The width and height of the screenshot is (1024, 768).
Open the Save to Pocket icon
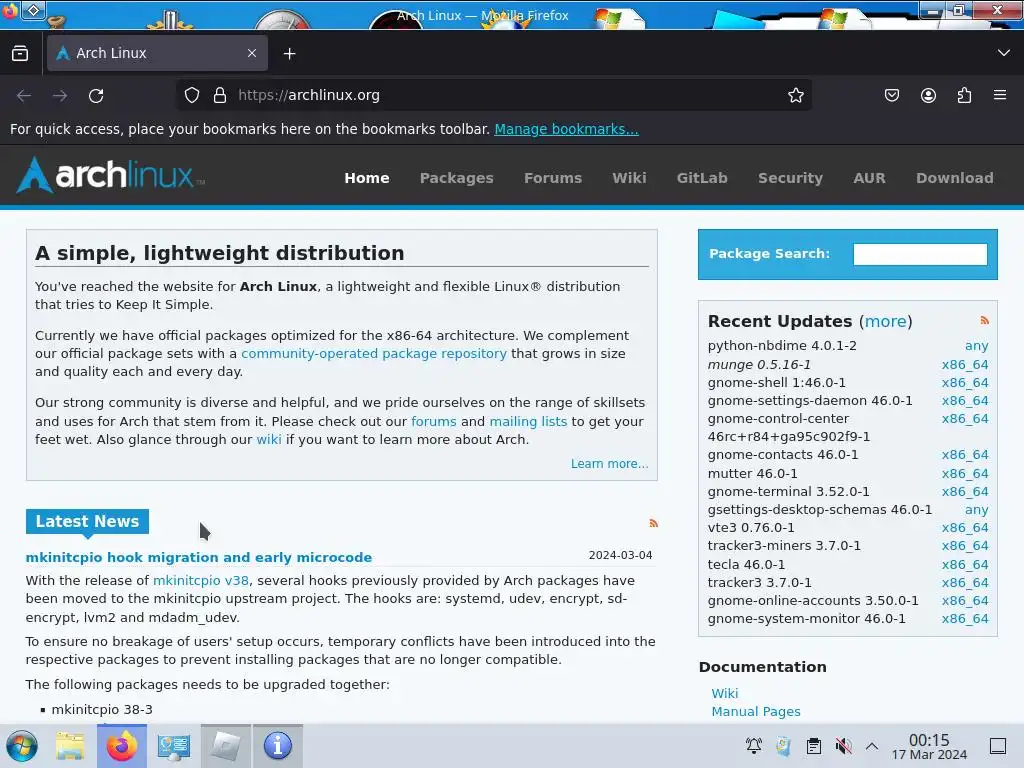click(x=891, y=95)
